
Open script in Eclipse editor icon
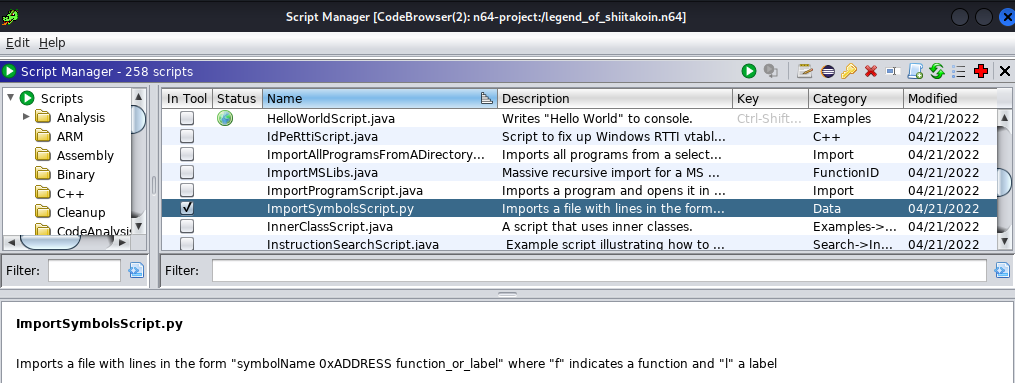(x=827, y=71)
